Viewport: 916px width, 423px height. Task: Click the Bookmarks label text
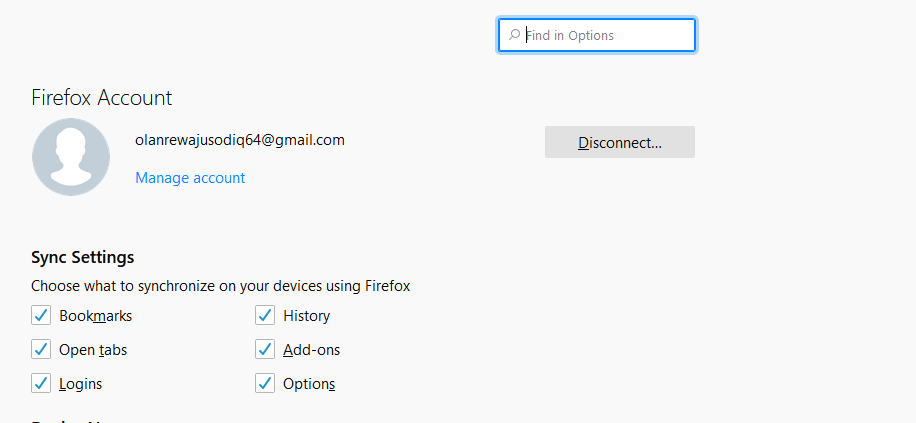click(96, 316)
